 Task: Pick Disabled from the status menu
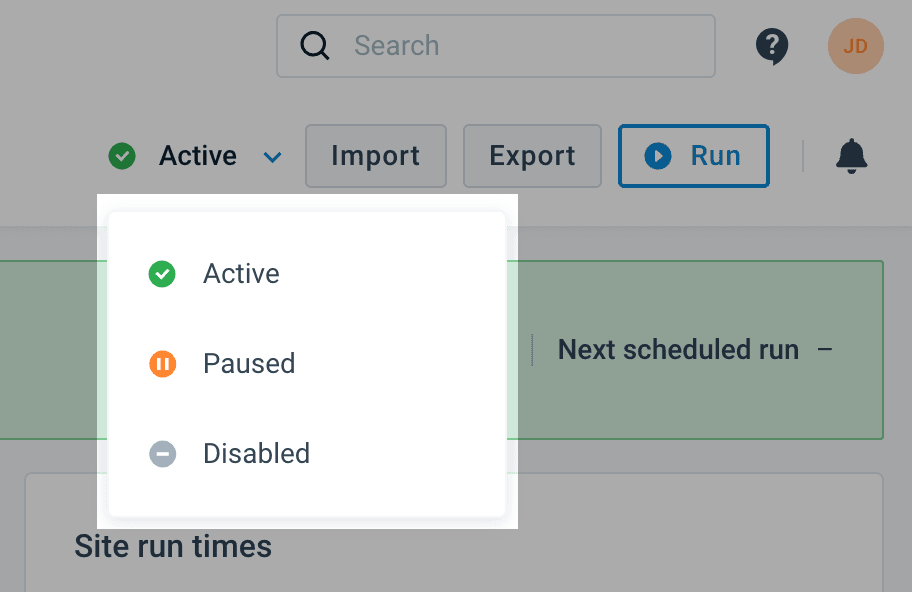pyautogui.click(x=256, y=453)
